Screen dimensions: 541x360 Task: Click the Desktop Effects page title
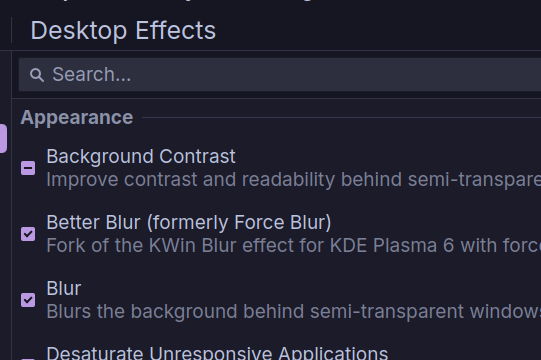pos(123,30)
